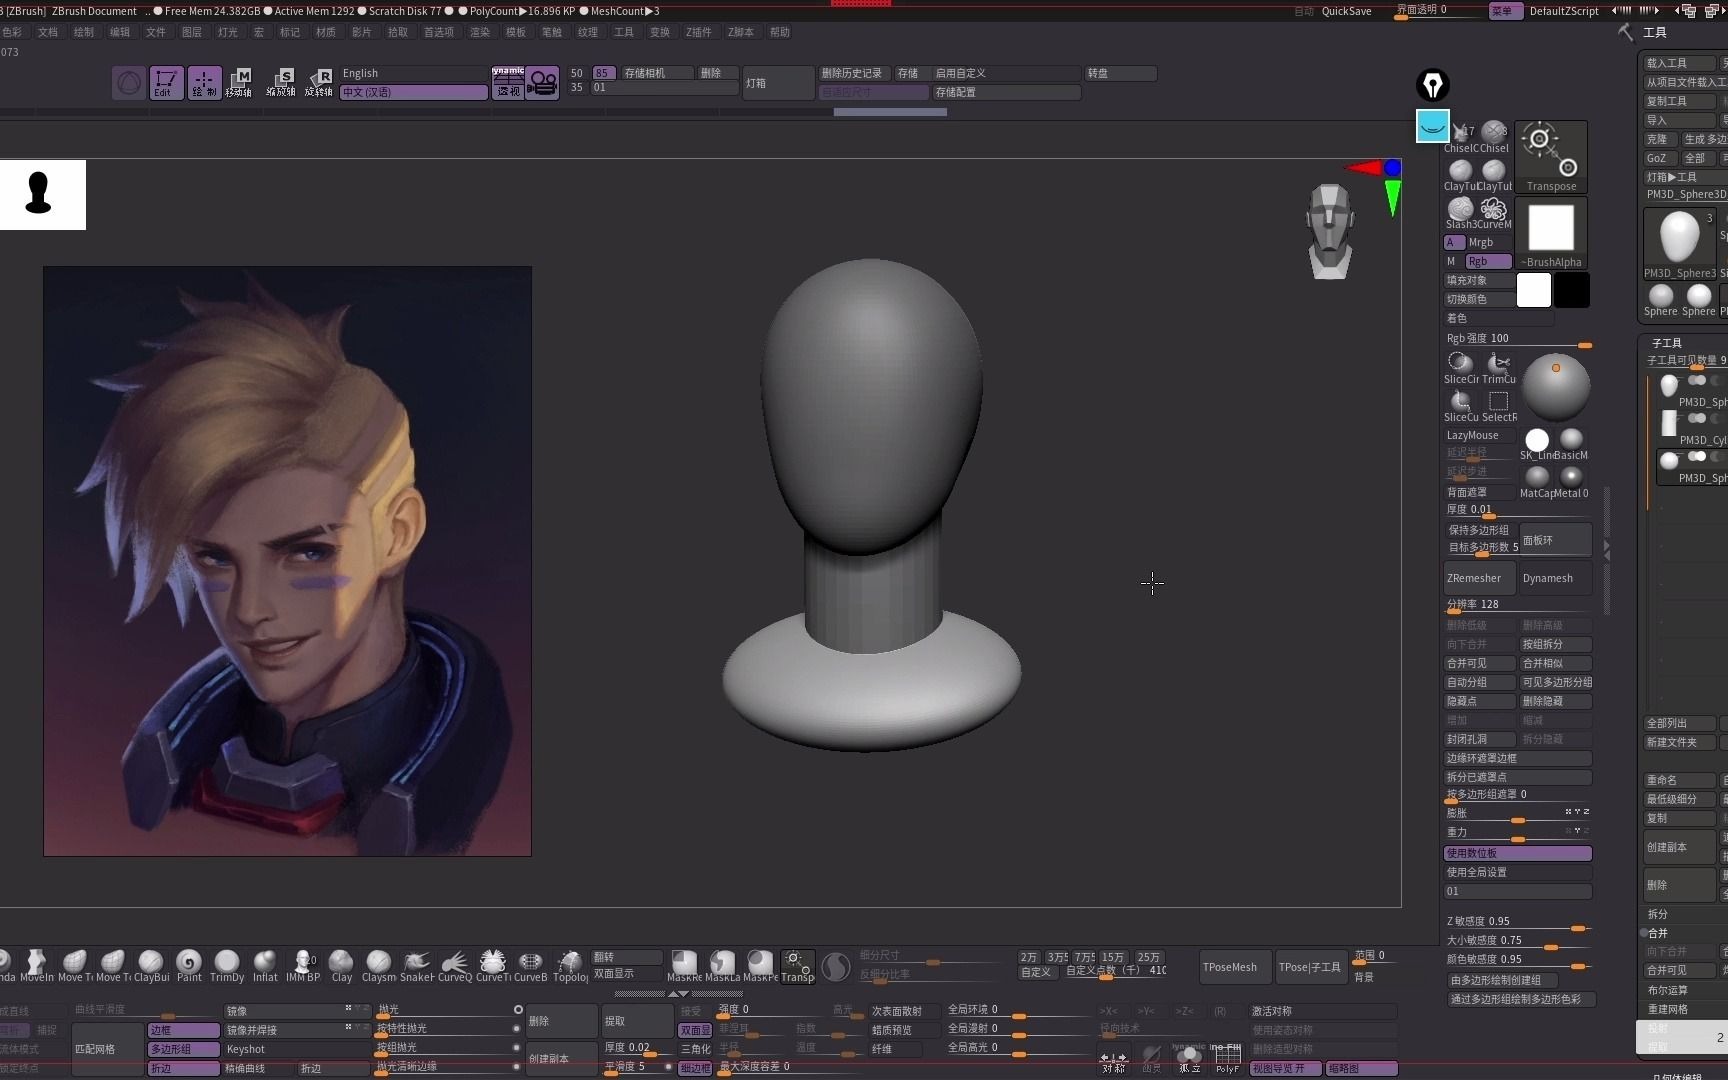Pick the CurveM brush
1728x1080 pixels.
pyautogui.click(x=1494, y=213)
